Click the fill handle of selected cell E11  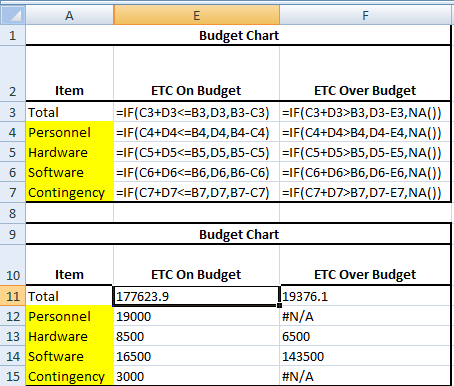[279, 305]
